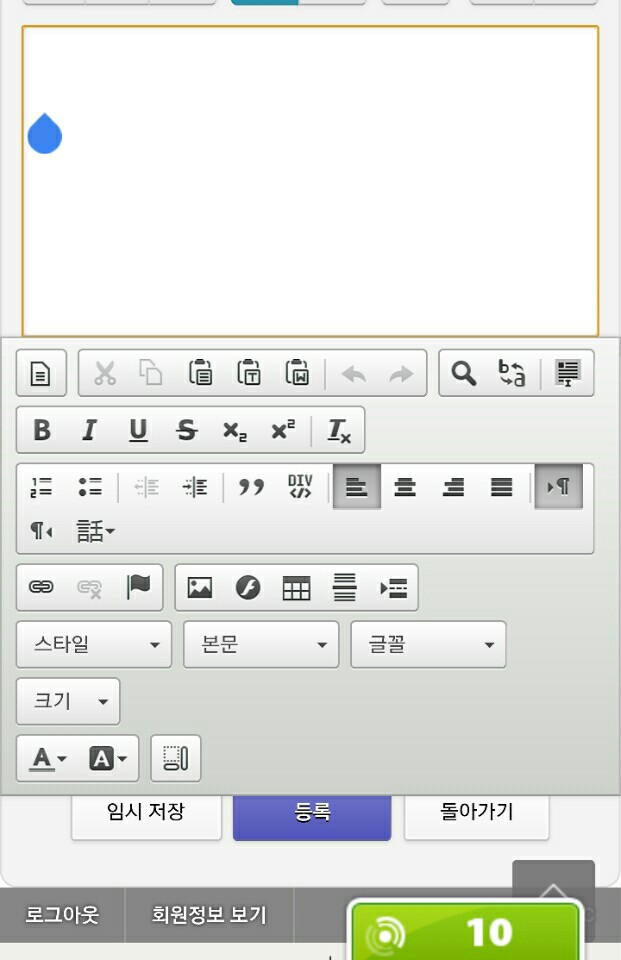Copy selection with the copy icon

[151, 373]
